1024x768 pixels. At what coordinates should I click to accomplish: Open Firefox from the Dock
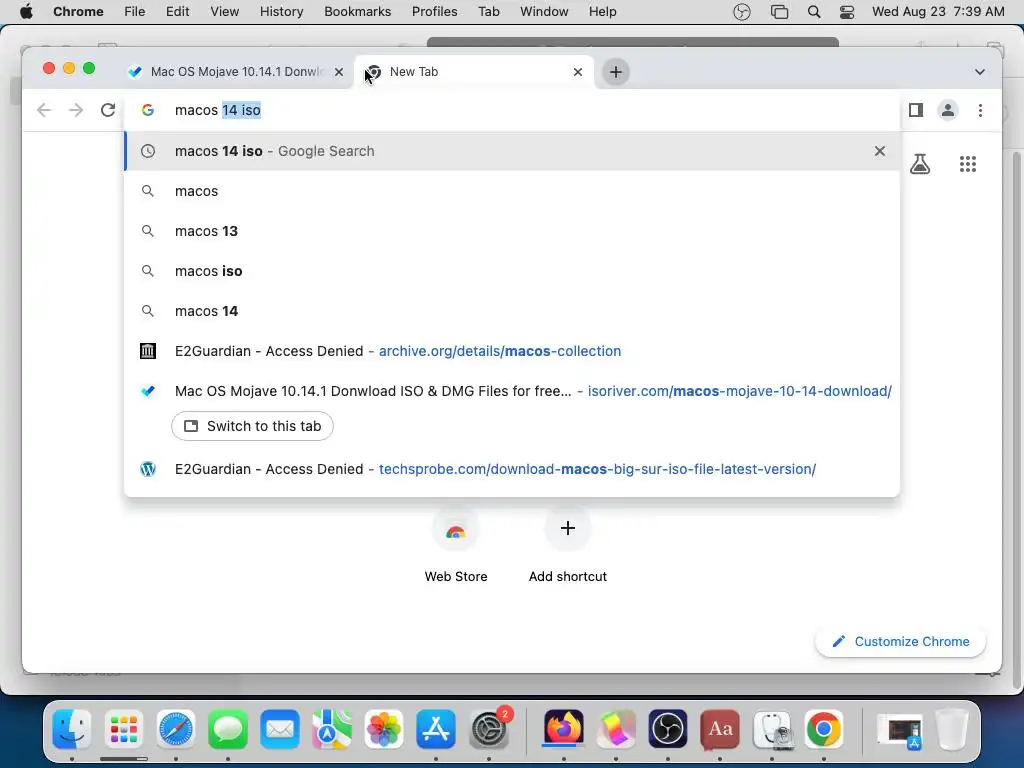coord(563,729)
